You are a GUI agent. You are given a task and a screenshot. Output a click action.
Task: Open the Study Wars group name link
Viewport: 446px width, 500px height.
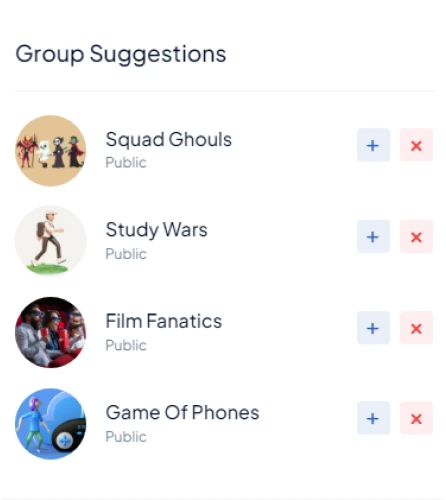point(156,230)
